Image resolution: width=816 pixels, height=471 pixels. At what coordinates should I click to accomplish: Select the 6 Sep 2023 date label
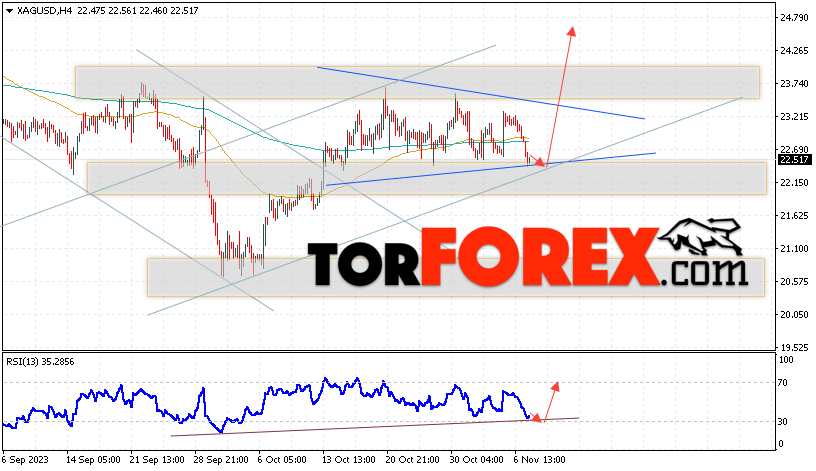[x=25, y=460]
